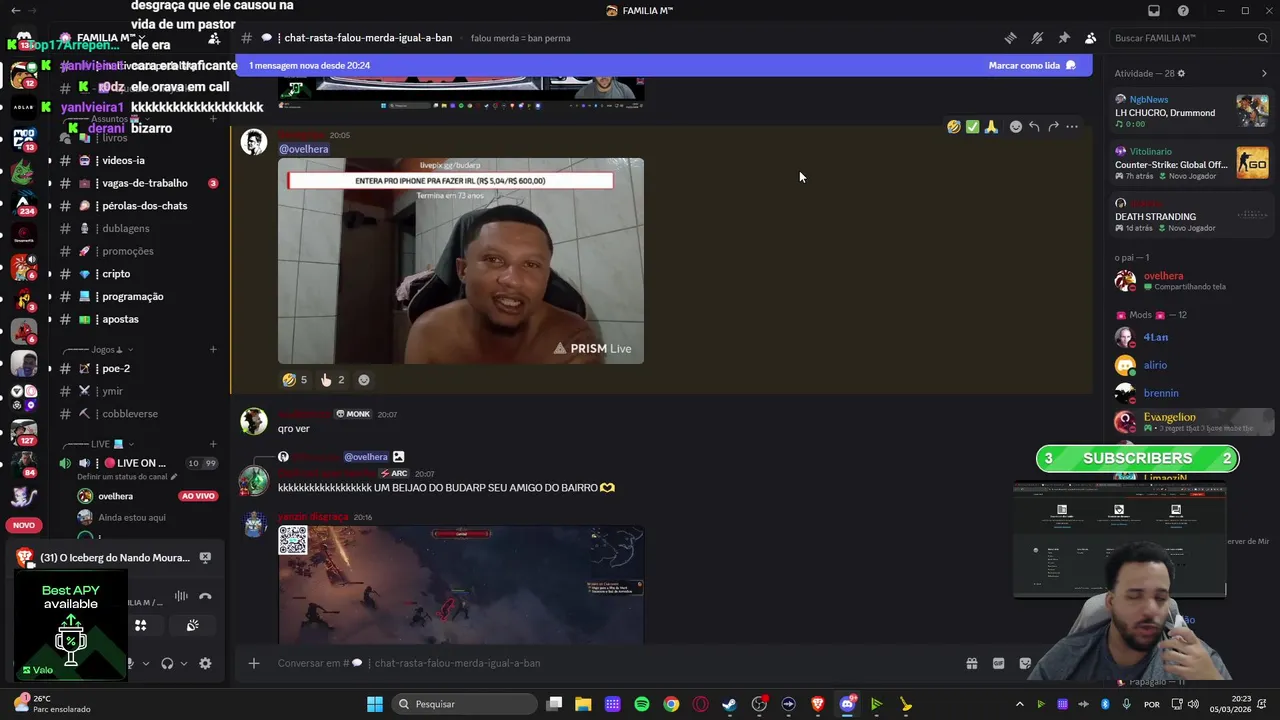The image size is (1280, 720).
Task: Click Marcar como lida button
Action: pos(1032,65)
